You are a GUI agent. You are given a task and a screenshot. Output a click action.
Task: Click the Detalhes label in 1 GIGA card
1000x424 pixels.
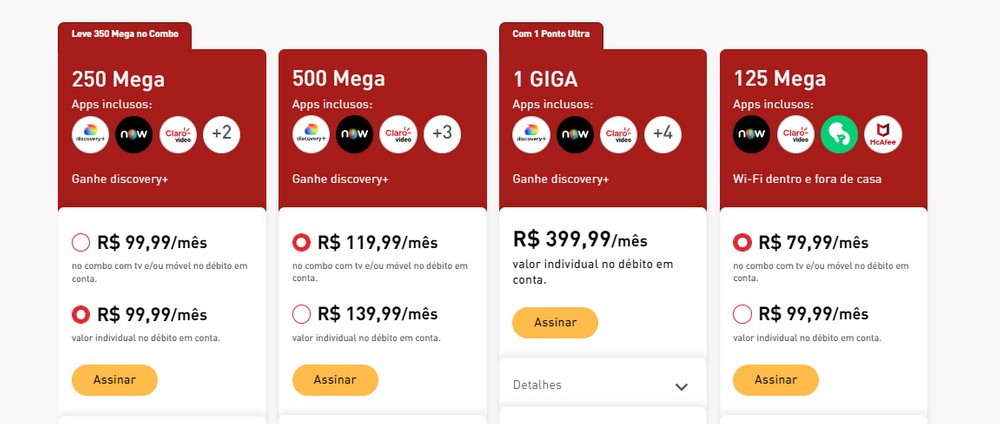click(537, 385)
